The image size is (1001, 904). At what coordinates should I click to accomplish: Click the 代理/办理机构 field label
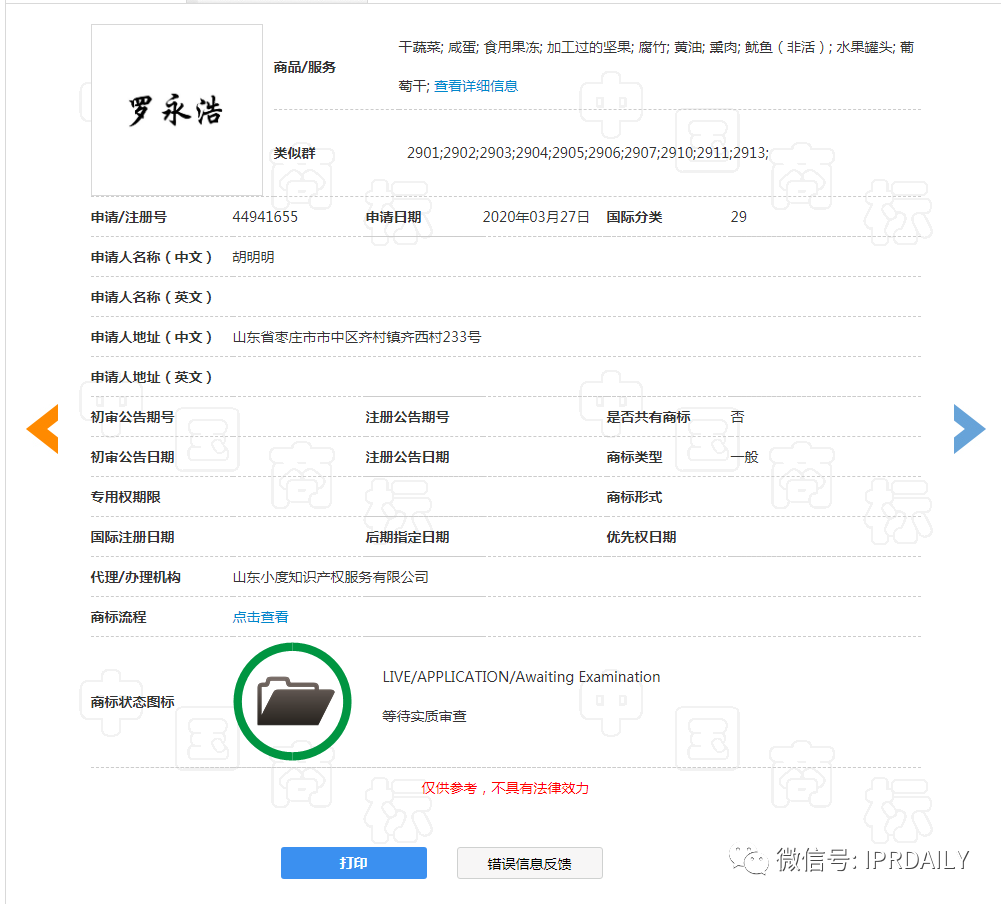click(135, 577)
